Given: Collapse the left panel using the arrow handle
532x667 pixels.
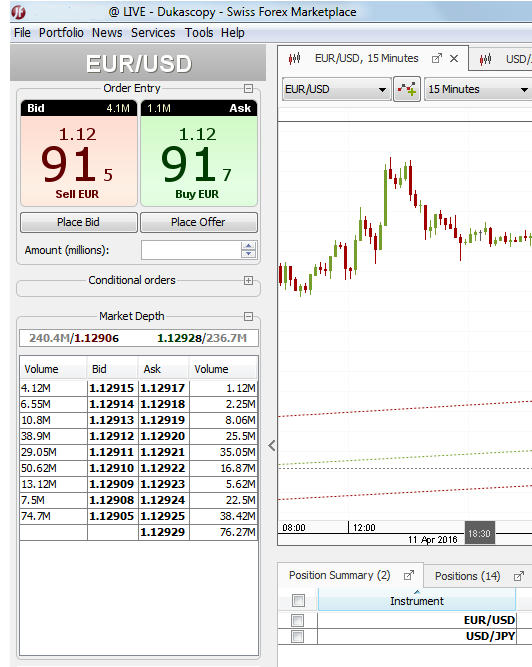Looking at the screenshot, I should tap(272, 445).
